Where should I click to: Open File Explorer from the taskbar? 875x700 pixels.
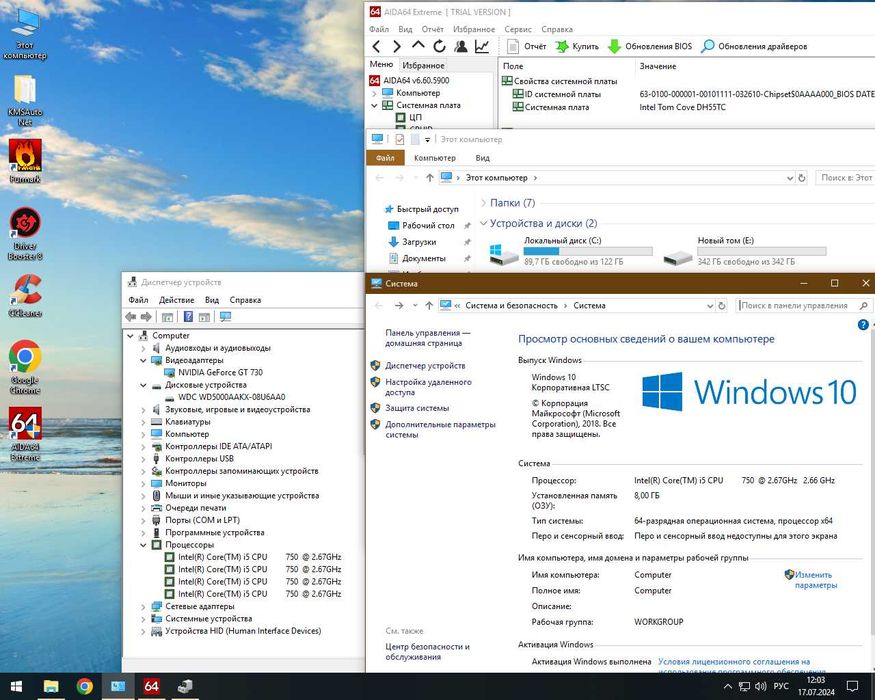point(51,686)
